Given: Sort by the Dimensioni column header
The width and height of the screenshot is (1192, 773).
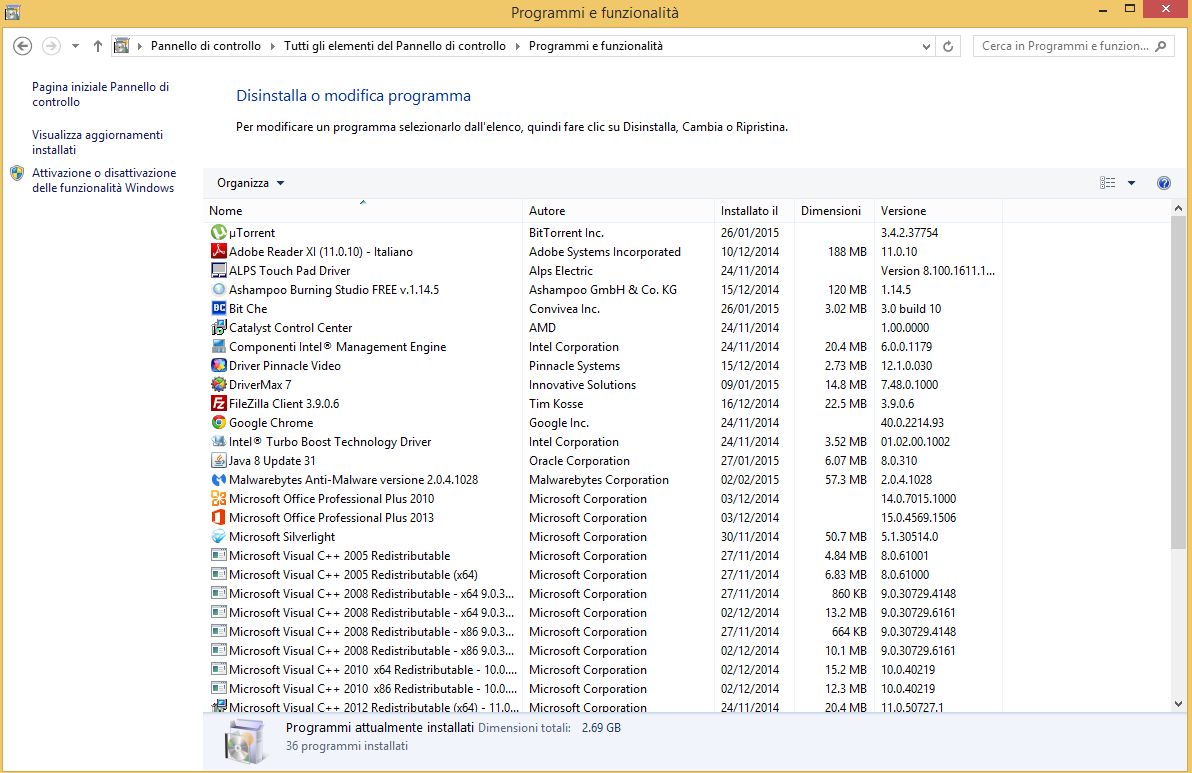Looking at the screenshot, I should coord(834,211).
